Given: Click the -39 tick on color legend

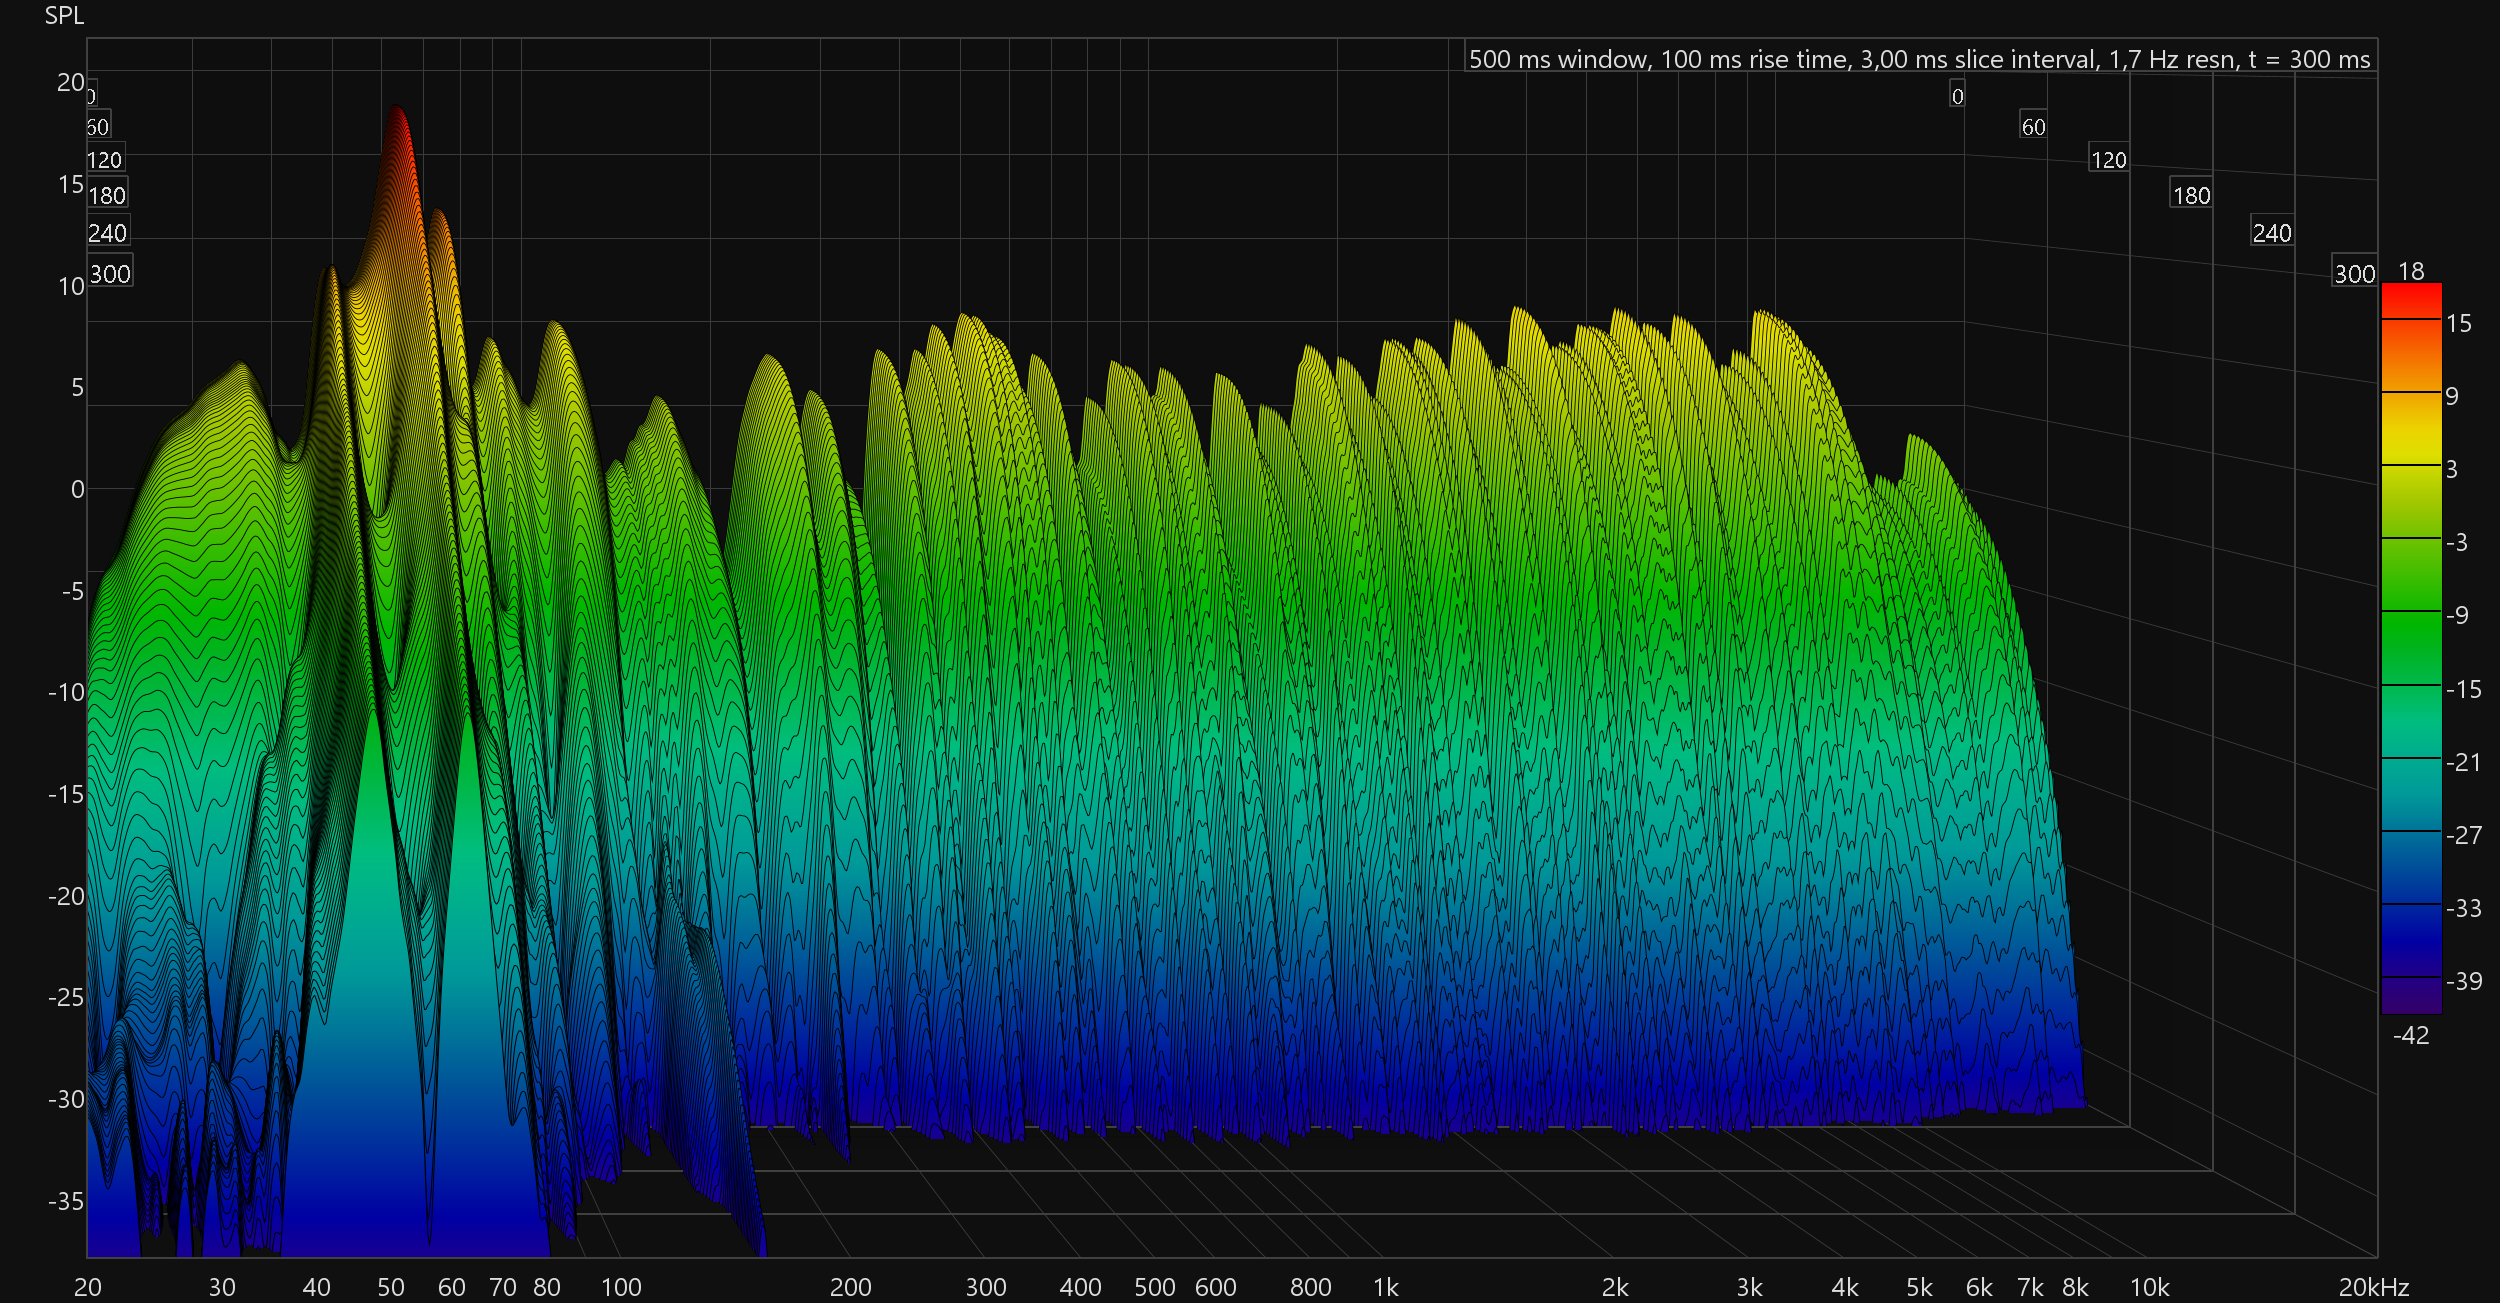Looking at the screenshot, I should (x=2464, y=981).
